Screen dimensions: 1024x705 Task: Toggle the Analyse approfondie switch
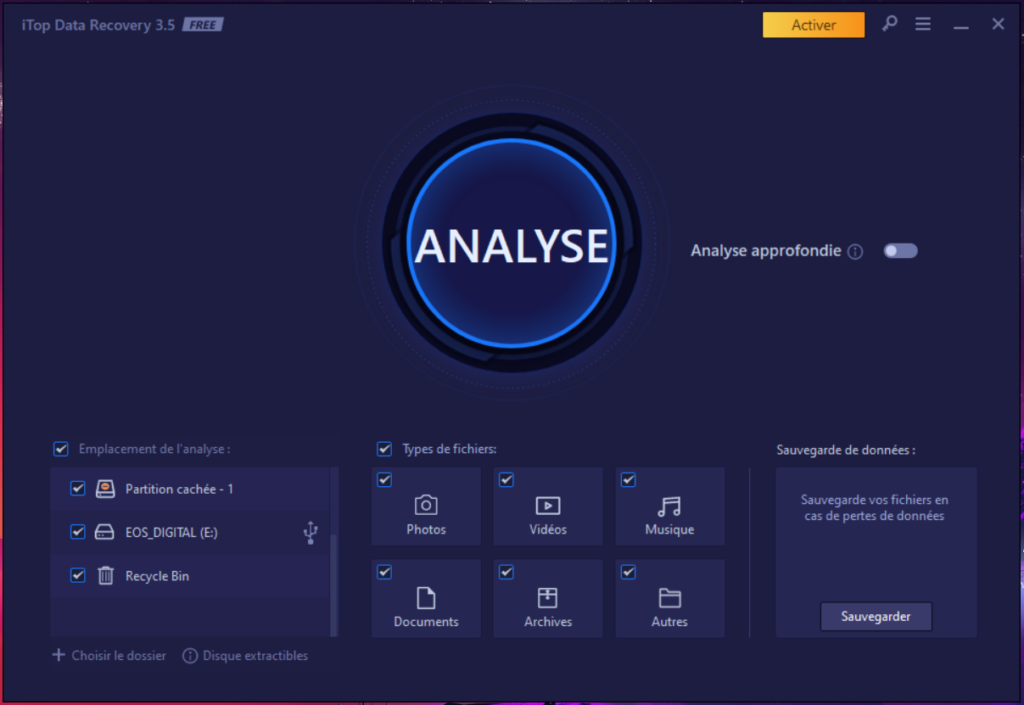(x=900, y=251)
